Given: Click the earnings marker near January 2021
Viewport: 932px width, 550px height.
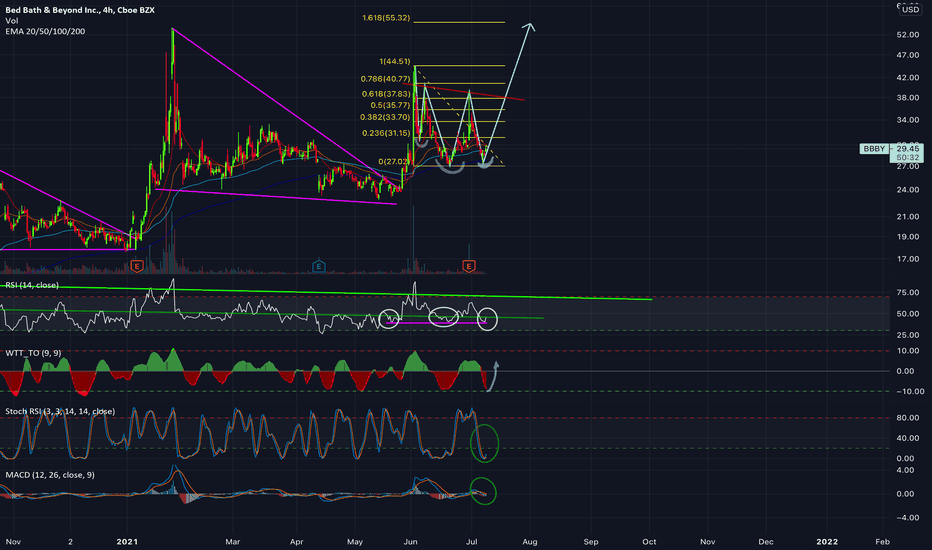Looking at the screenshot, I should [137, 266].
